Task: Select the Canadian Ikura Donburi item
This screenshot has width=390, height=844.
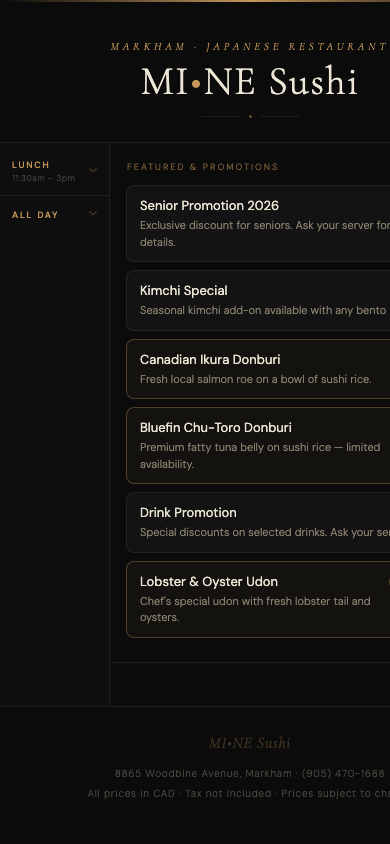Action: coord(258,369)
